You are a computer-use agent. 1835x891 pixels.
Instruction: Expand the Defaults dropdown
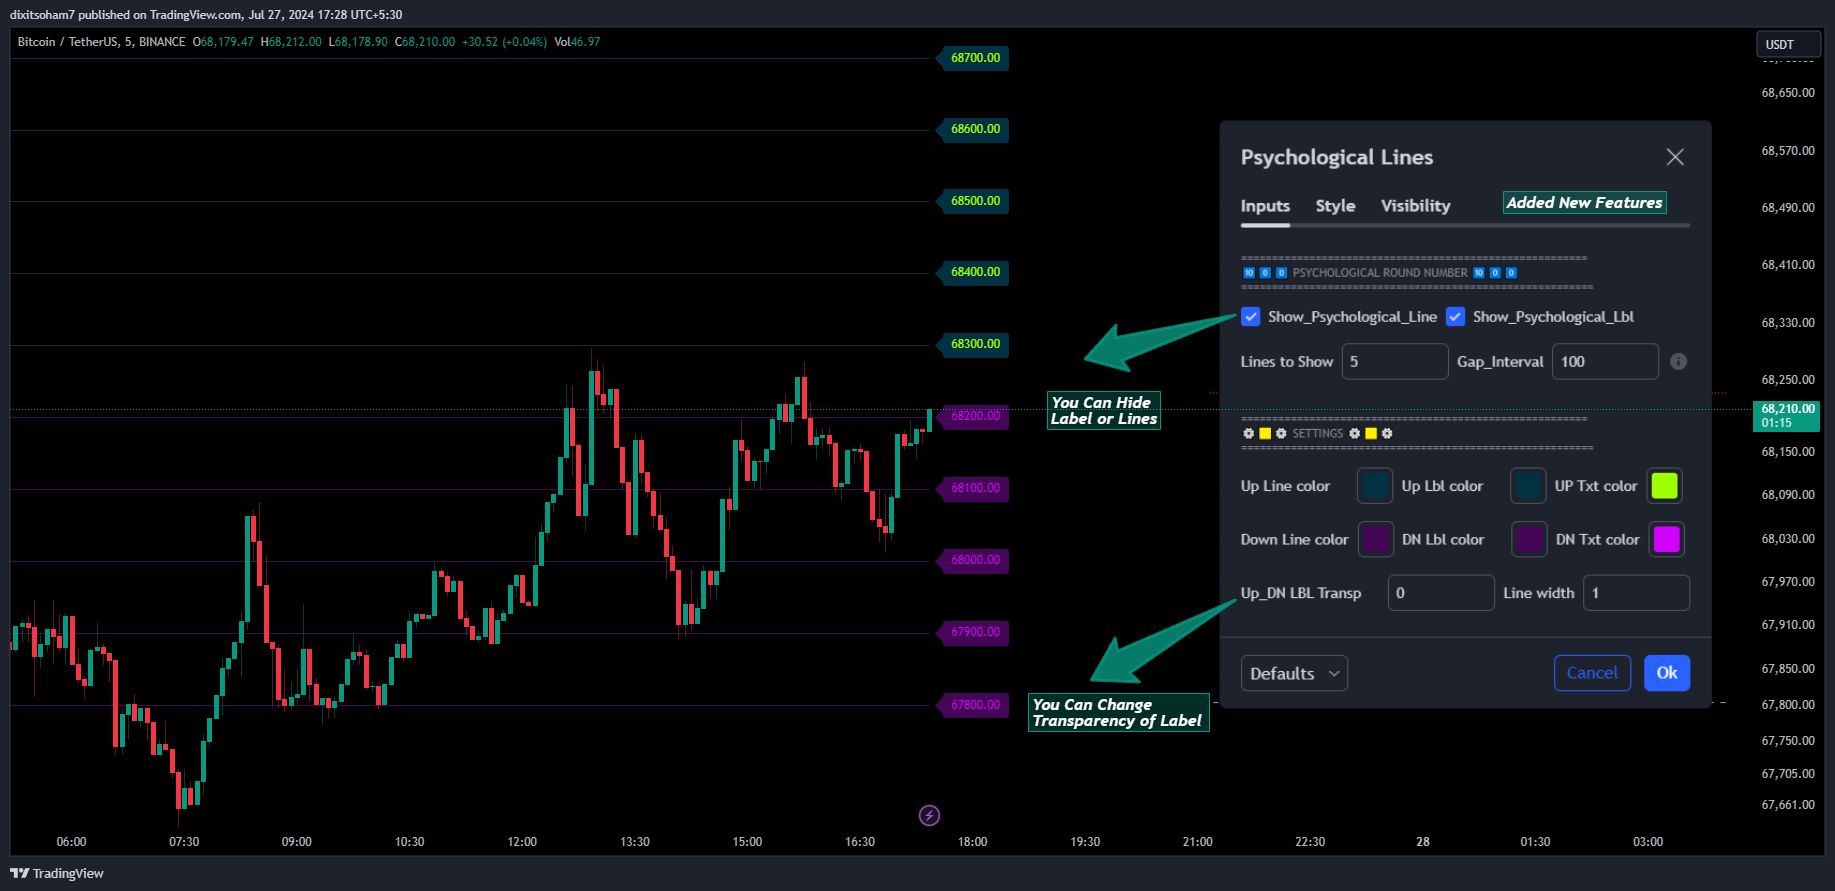1294,673
